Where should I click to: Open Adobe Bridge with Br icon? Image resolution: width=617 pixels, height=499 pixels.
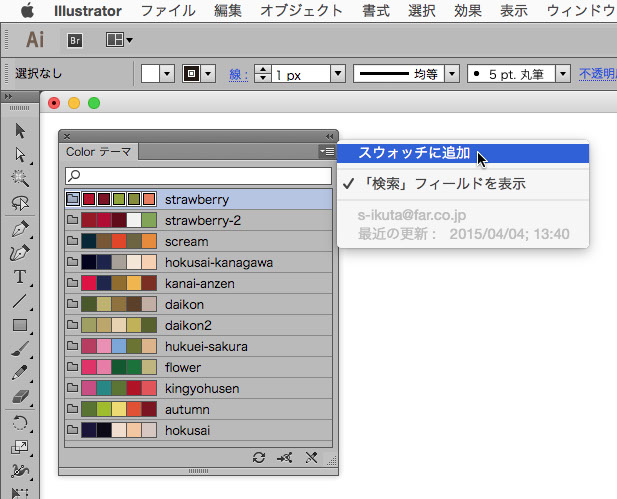(75, 40)
